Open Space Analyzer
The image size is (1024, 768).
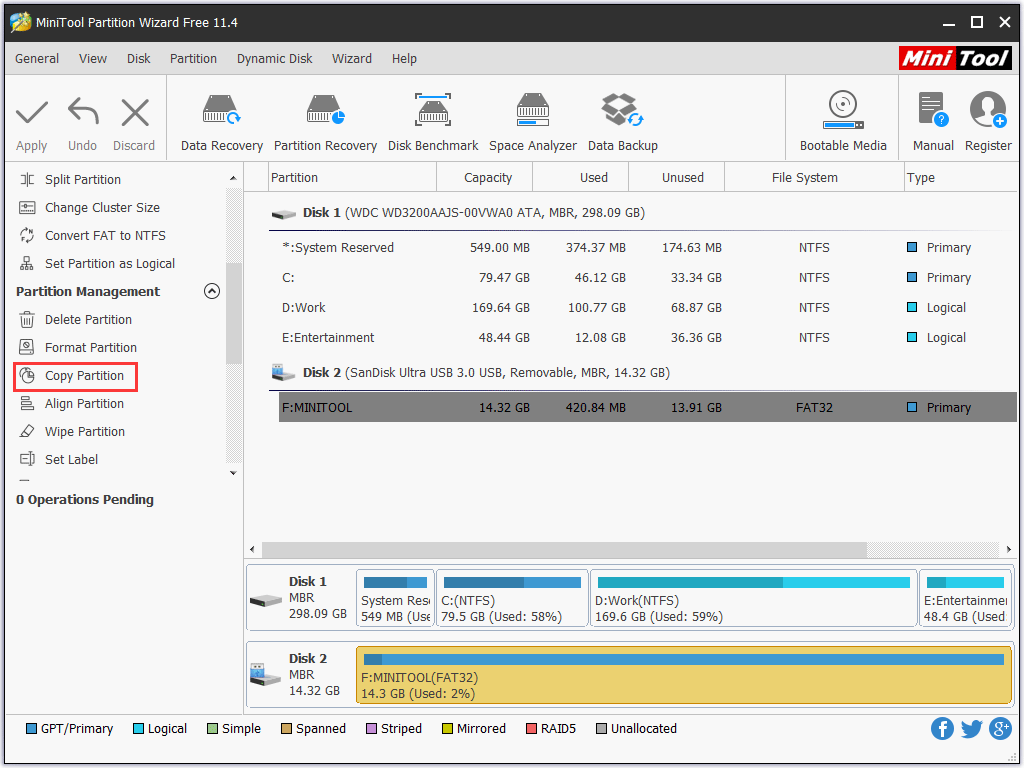point(532,122)
